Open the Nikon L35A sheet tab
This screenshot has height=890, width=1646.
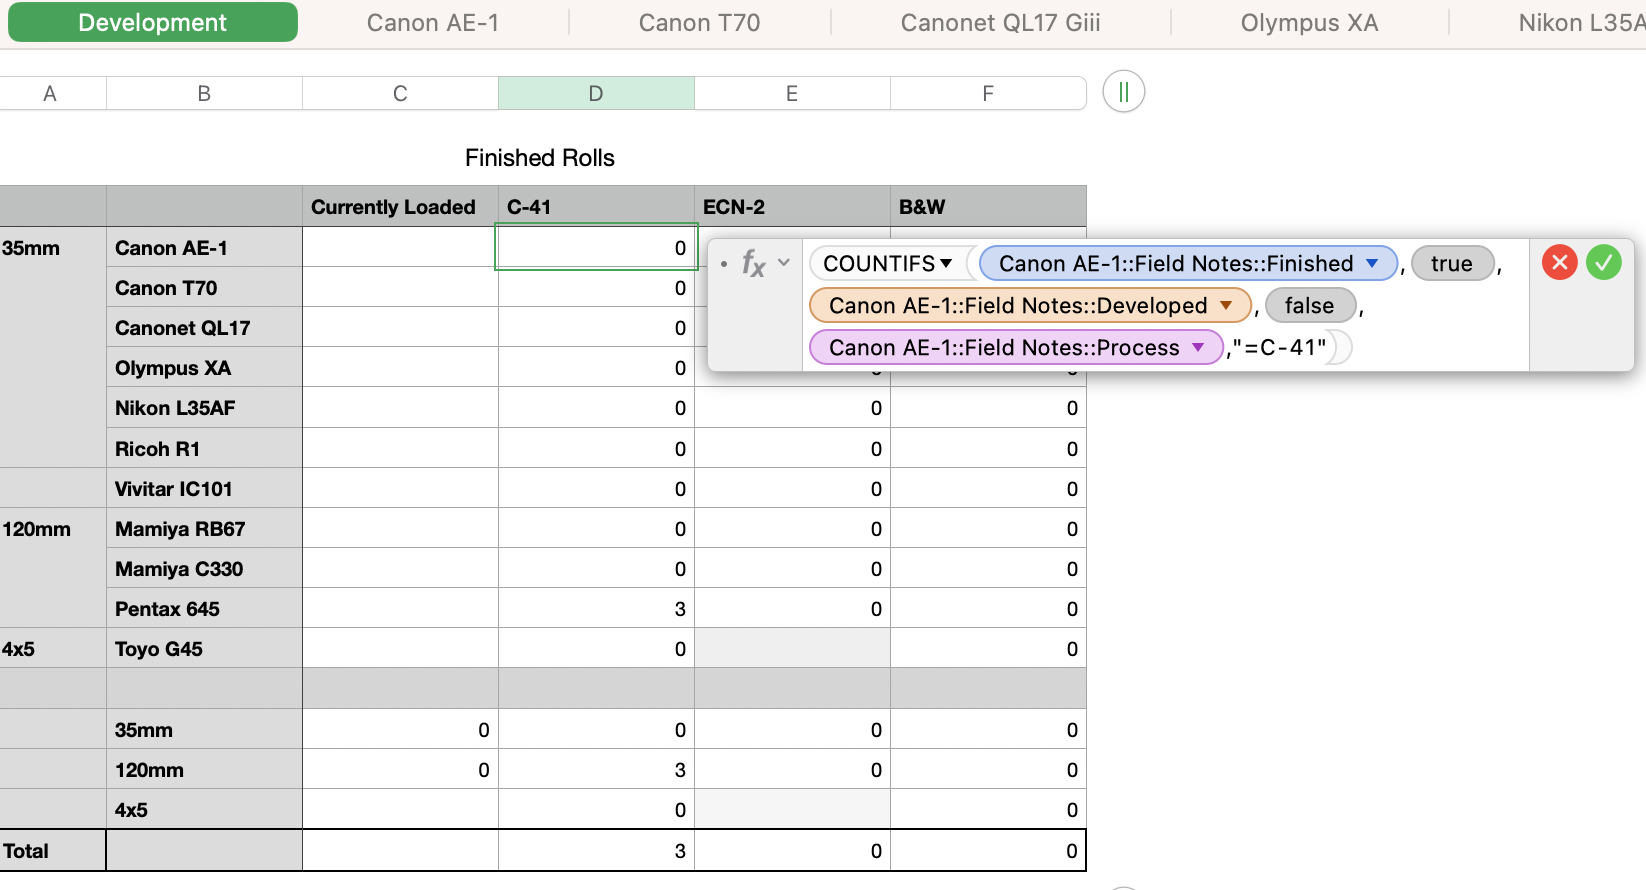click(x=1580, y=23)
